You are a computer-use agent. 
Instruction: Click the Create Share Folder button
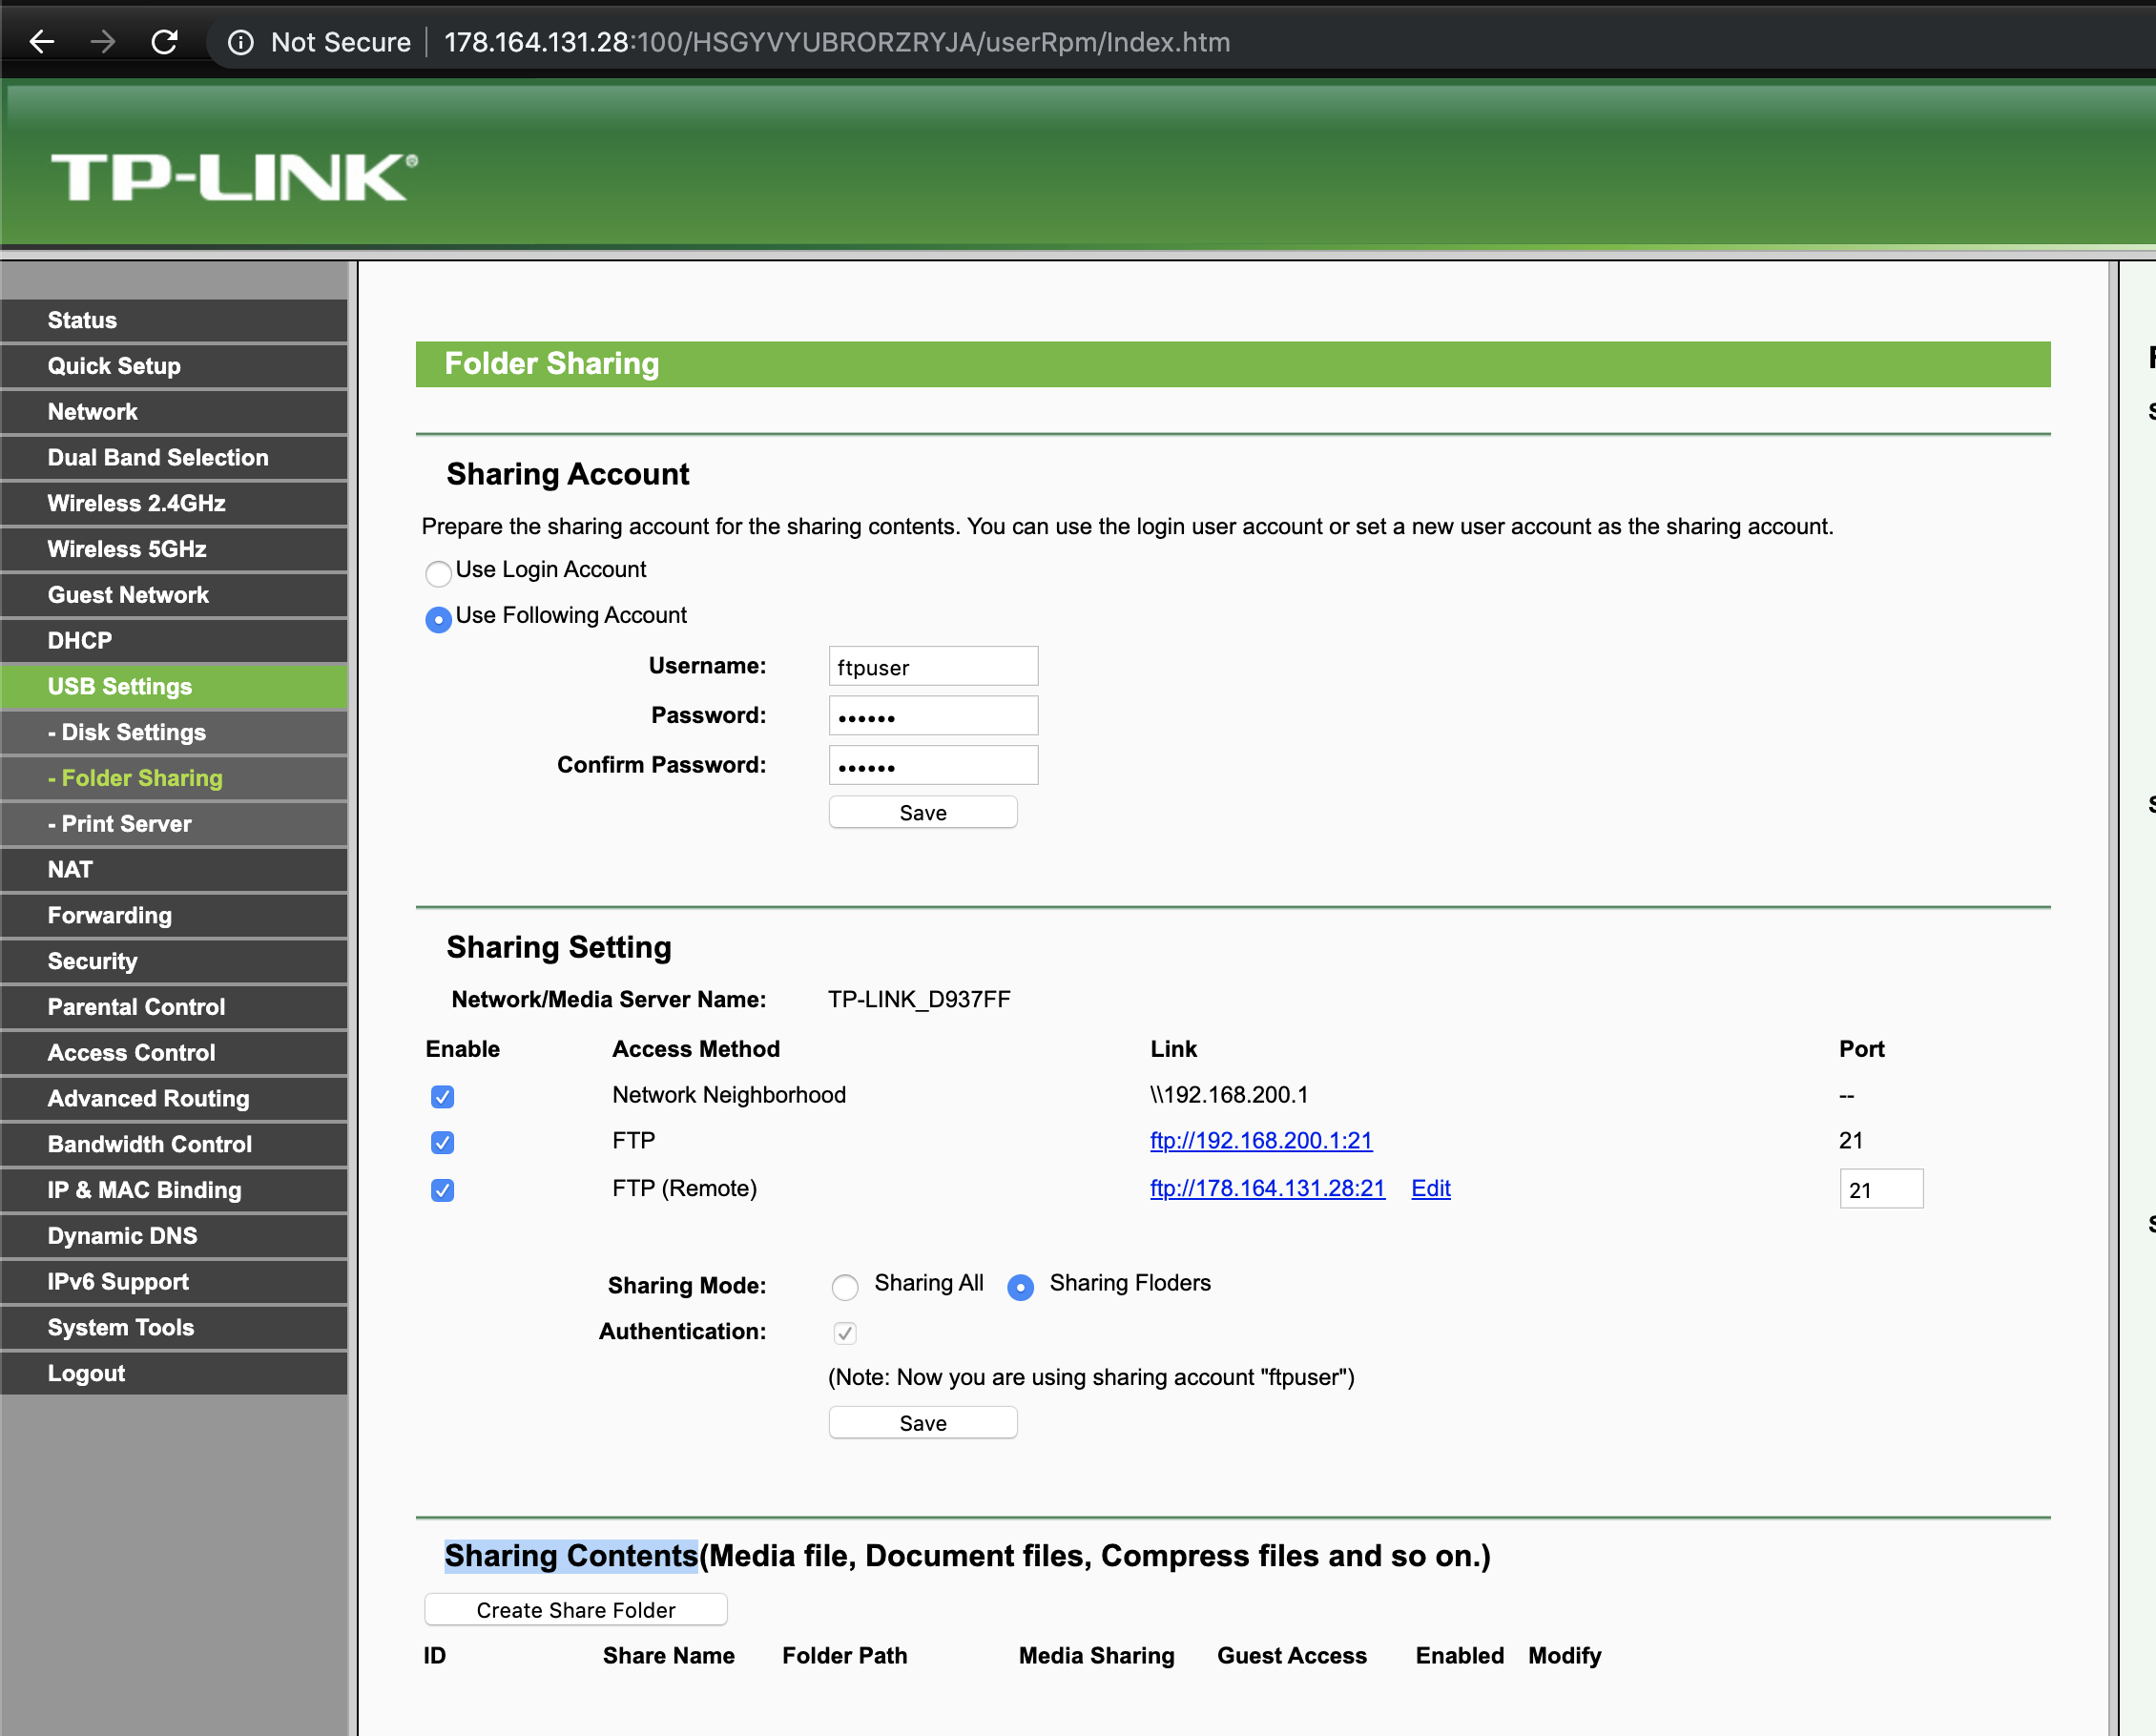pos(576,1611)
